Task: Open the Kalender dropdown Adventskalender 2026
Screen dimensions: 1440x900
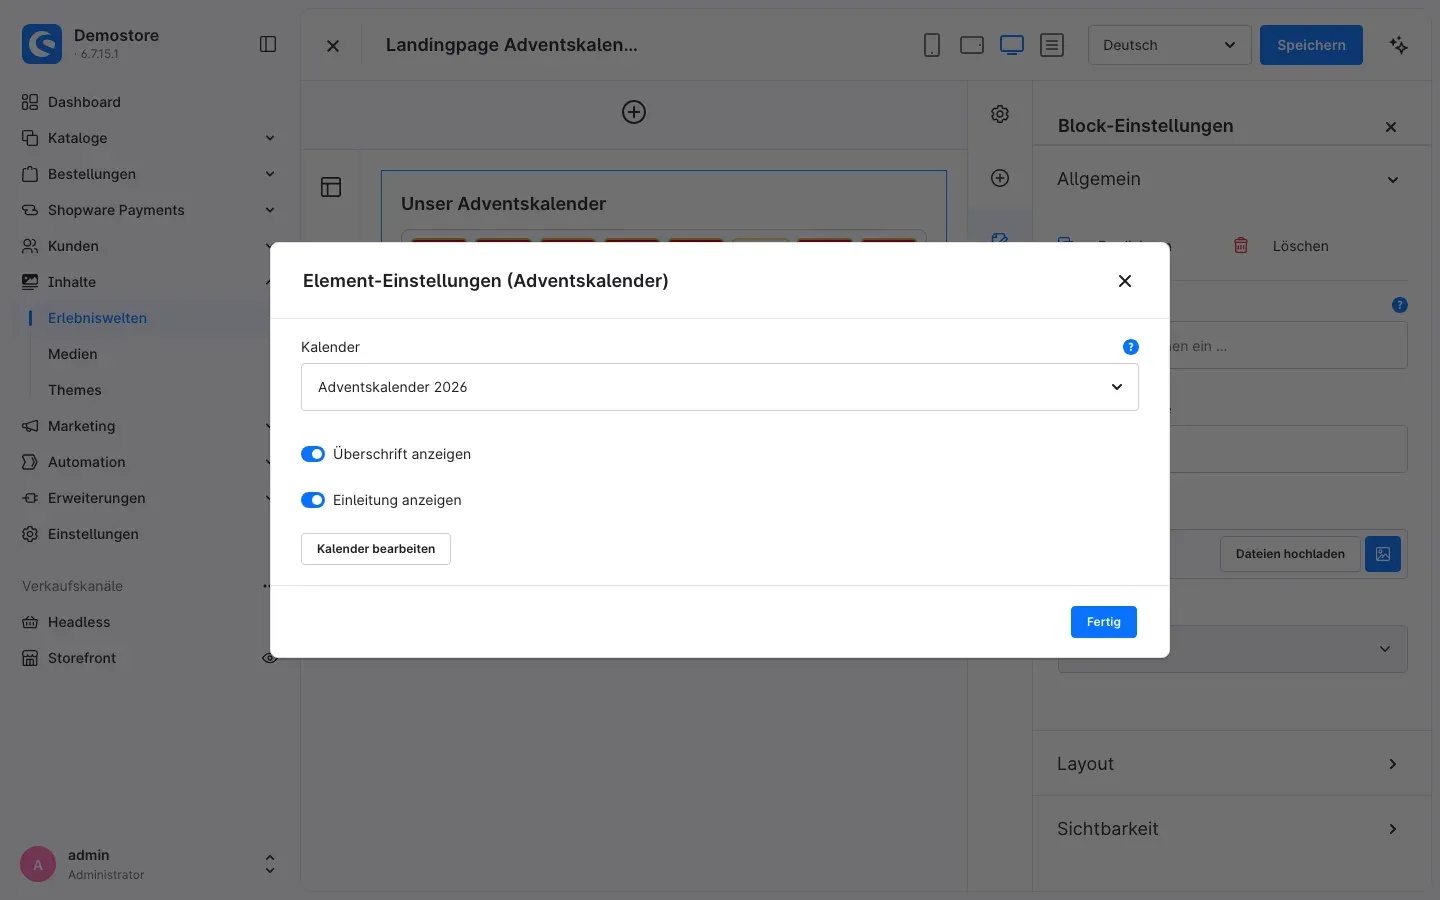Action: click(720, 387)
